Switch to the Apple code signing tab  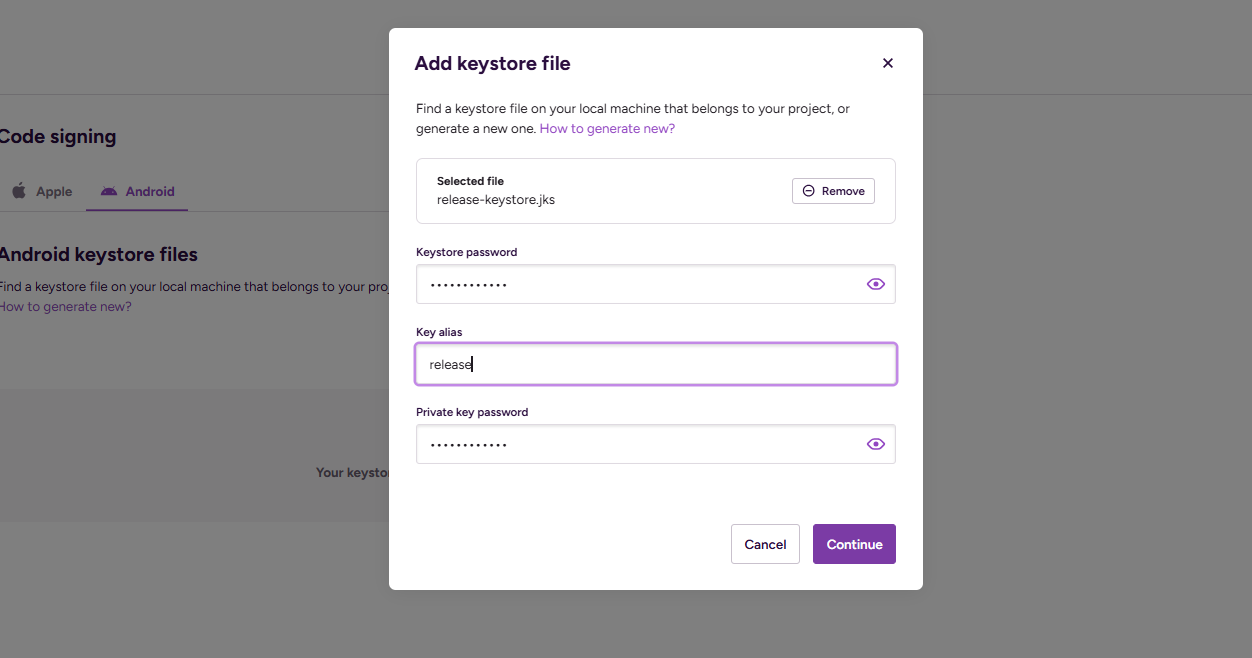tap(41, 191)
